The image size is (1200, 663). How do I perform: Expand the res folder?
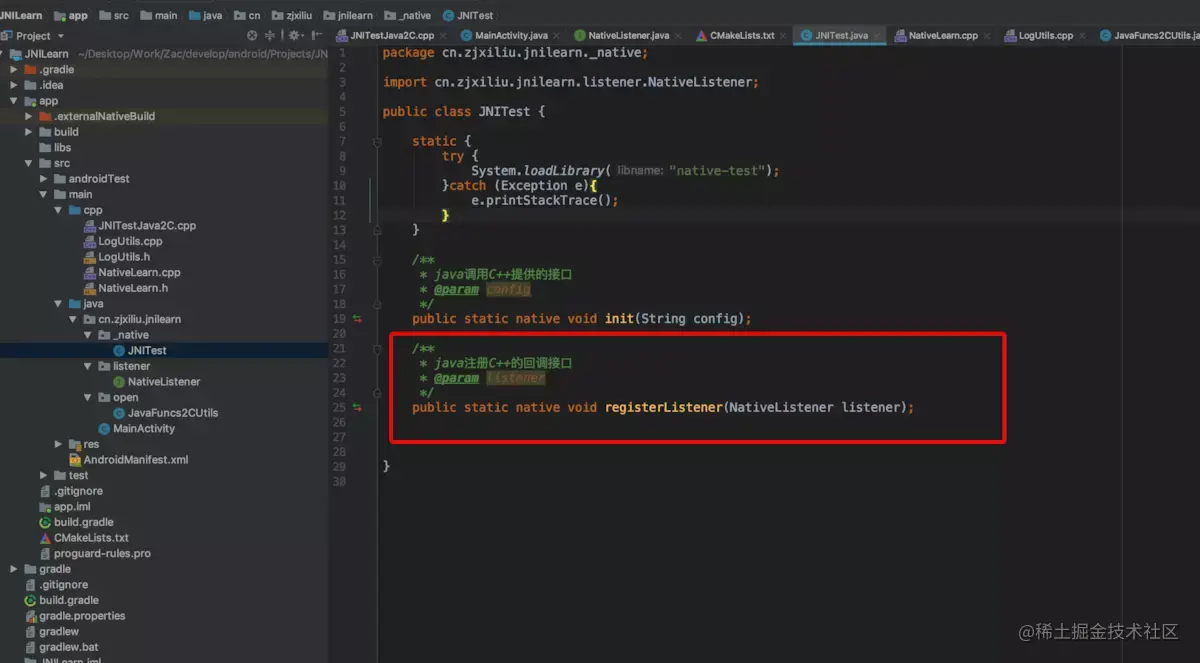(x=59, y=444)
